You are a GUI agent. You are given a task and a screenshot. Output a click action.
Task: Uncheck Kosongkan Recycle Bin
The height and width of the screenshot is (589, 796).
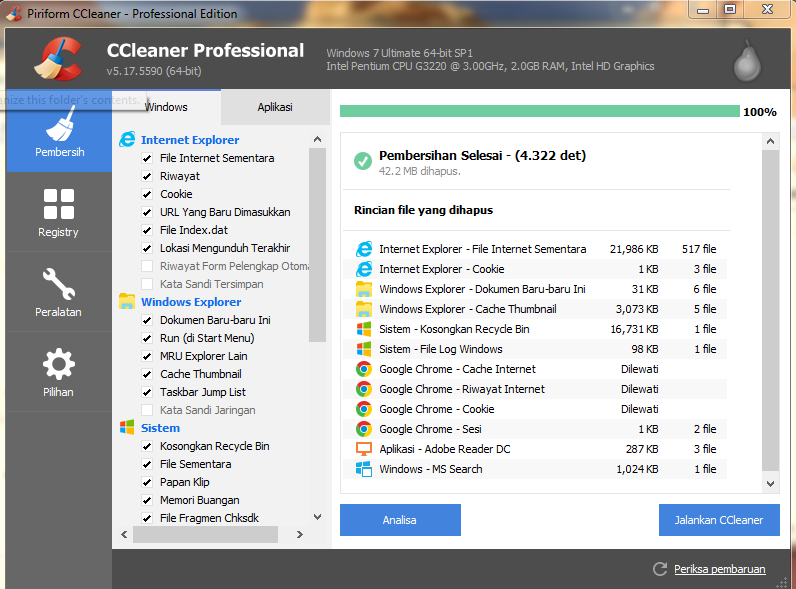[x=147, y=446]
